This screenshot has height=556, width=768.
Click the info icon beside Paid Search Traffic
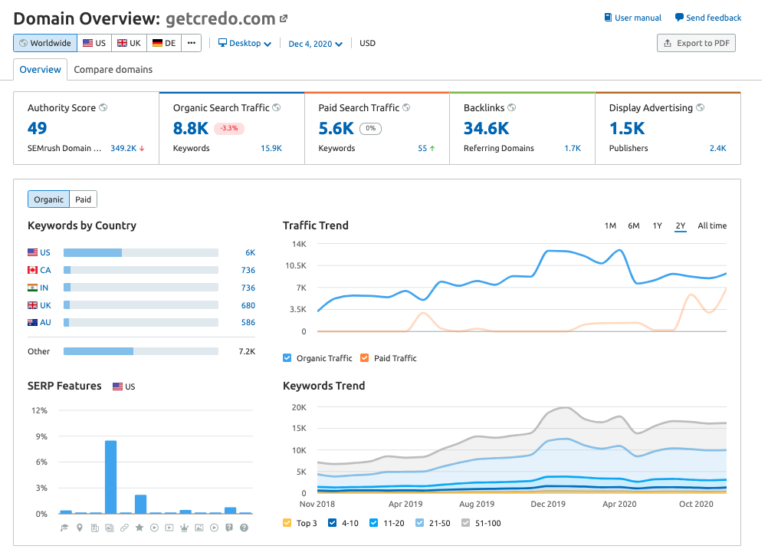[x=407, y=107]
